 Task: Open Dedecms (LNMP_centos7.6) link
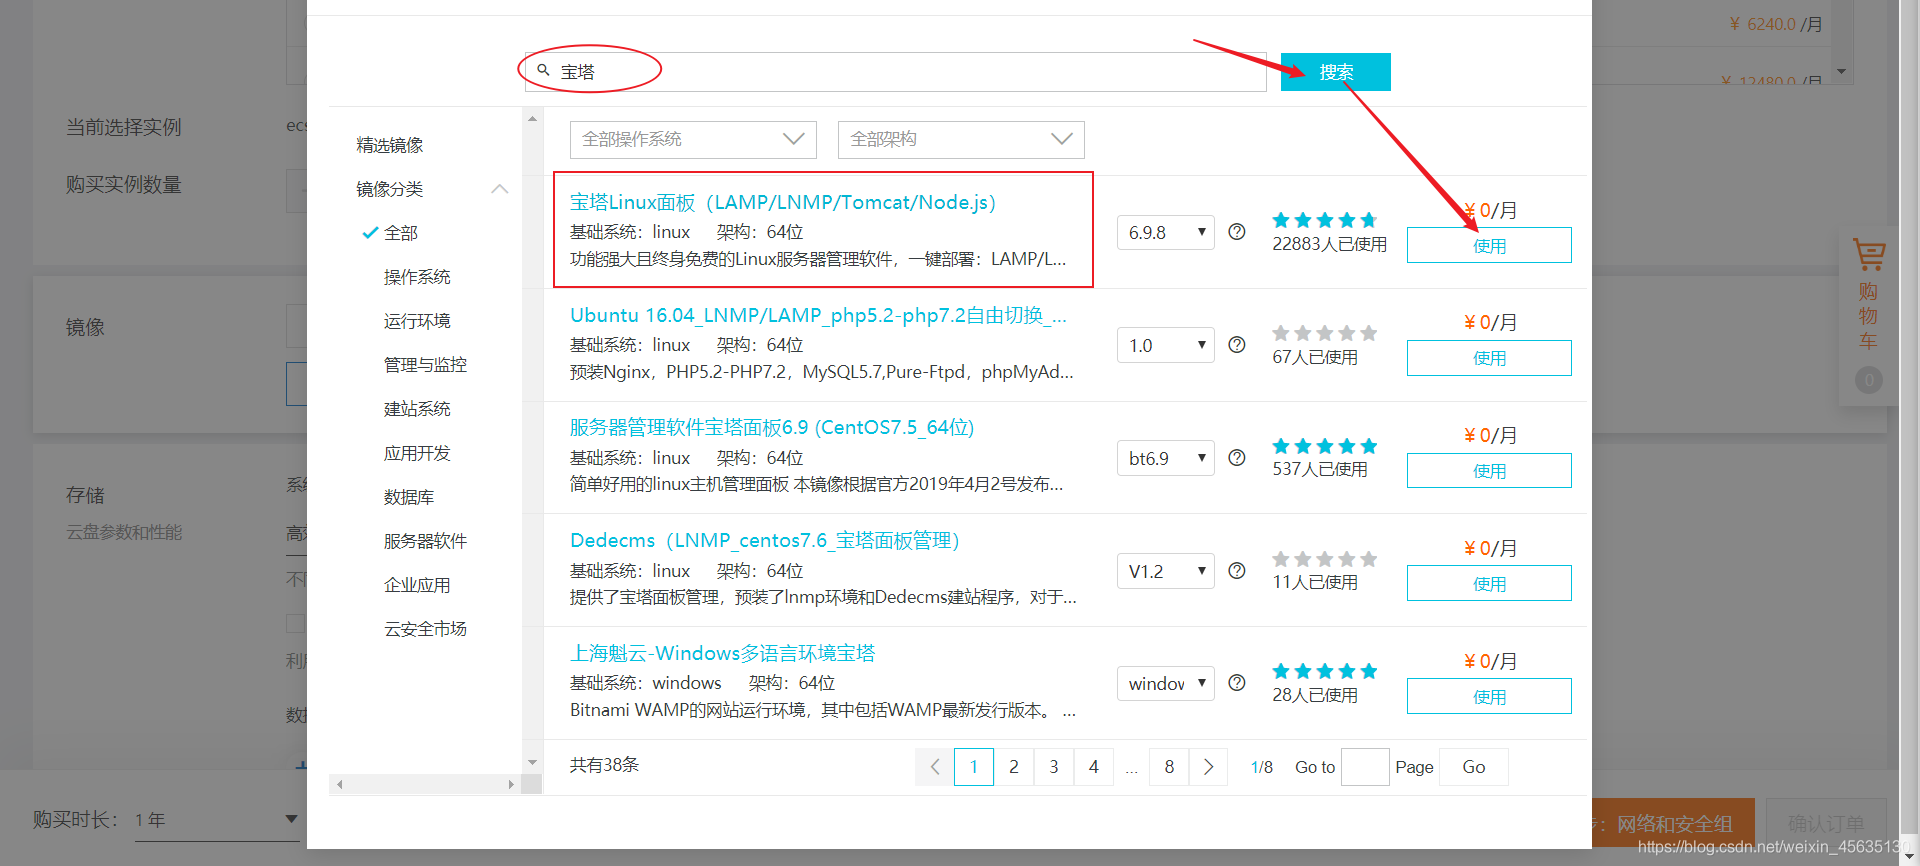[x=765, y=541]
